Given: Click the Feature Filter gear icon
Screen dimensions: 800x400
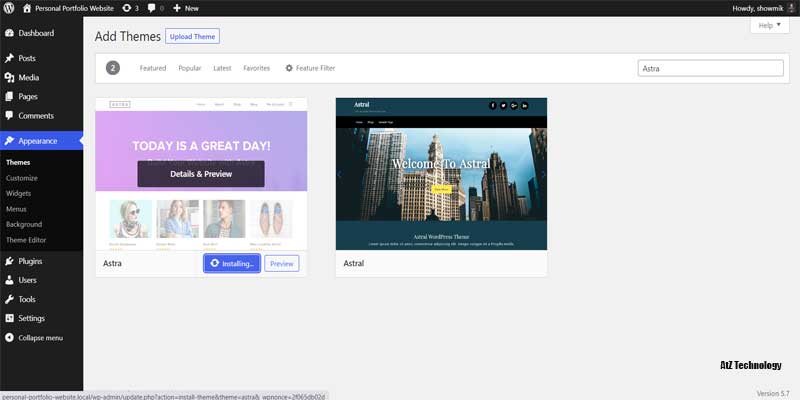Looking at the screenshot, I should (x=289, y=68).
